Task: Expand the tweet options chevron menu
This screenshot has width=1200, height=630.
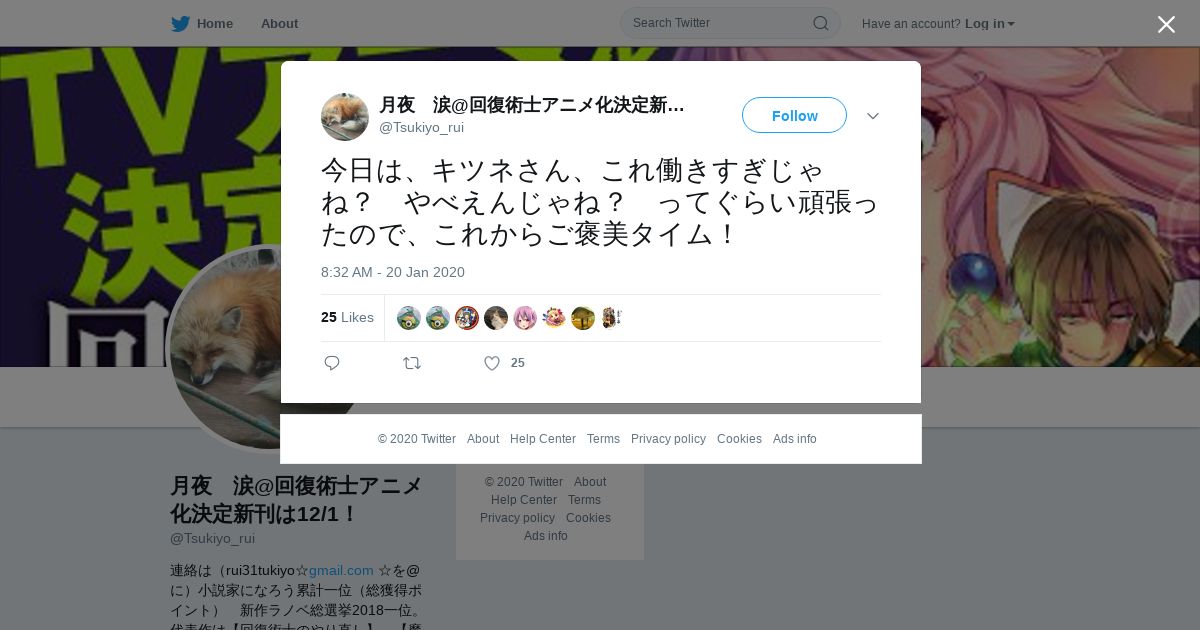Action: [x=873, y=116]
